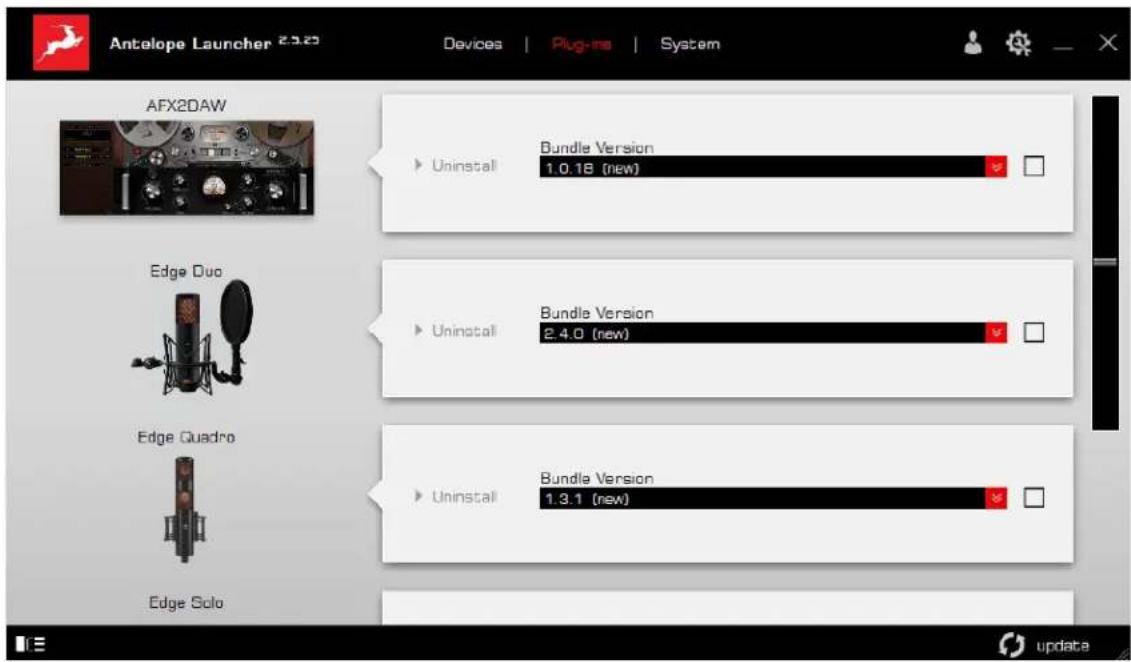Minimize the Antelope Launcher window
This screenshot has height=662, width=1131.
pyautogui.click(x=1062, y=48)
